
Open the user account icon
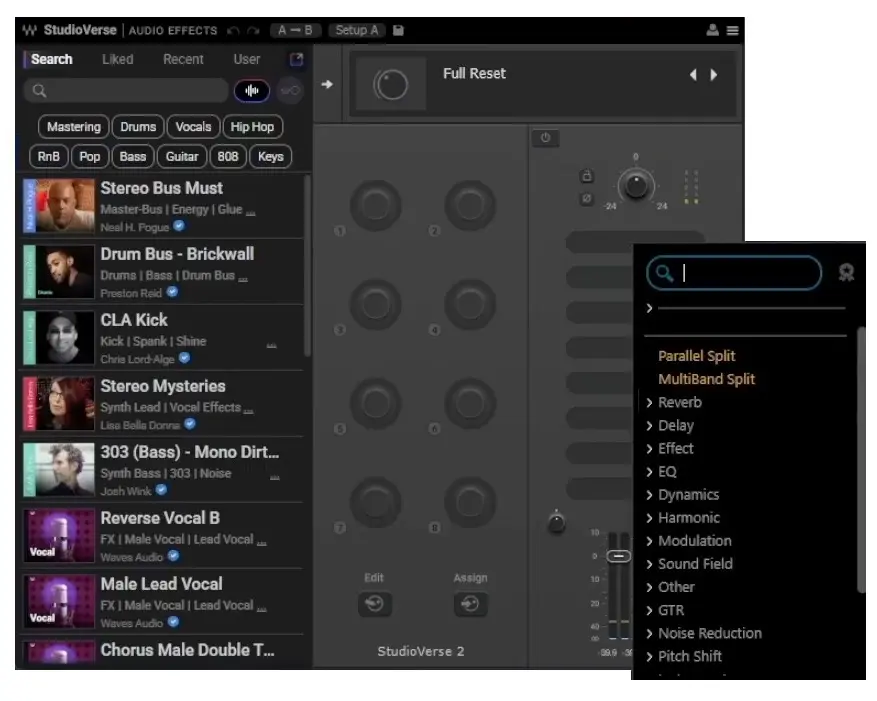(712, 30)
